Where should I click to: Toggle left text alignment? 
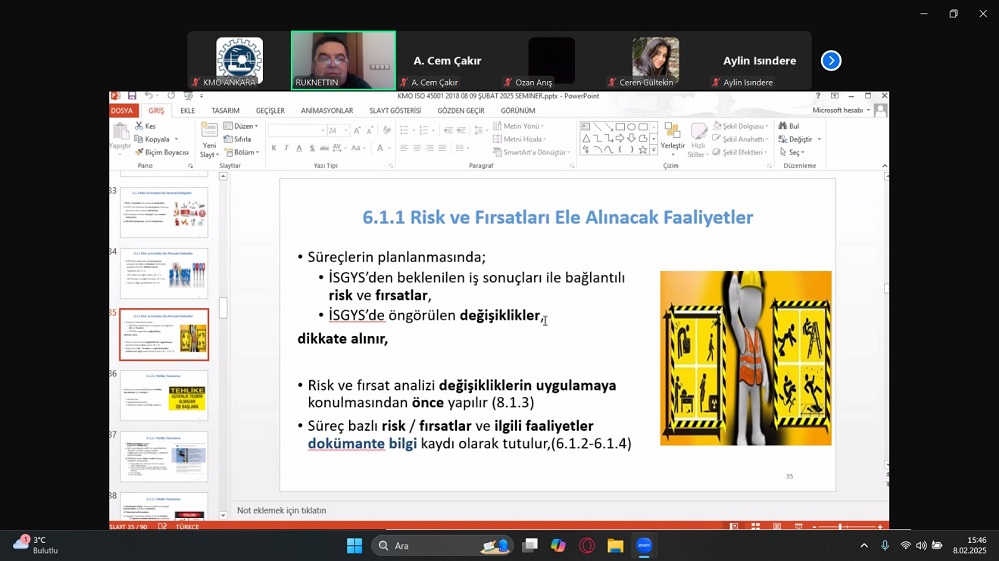tap(404, 148)
